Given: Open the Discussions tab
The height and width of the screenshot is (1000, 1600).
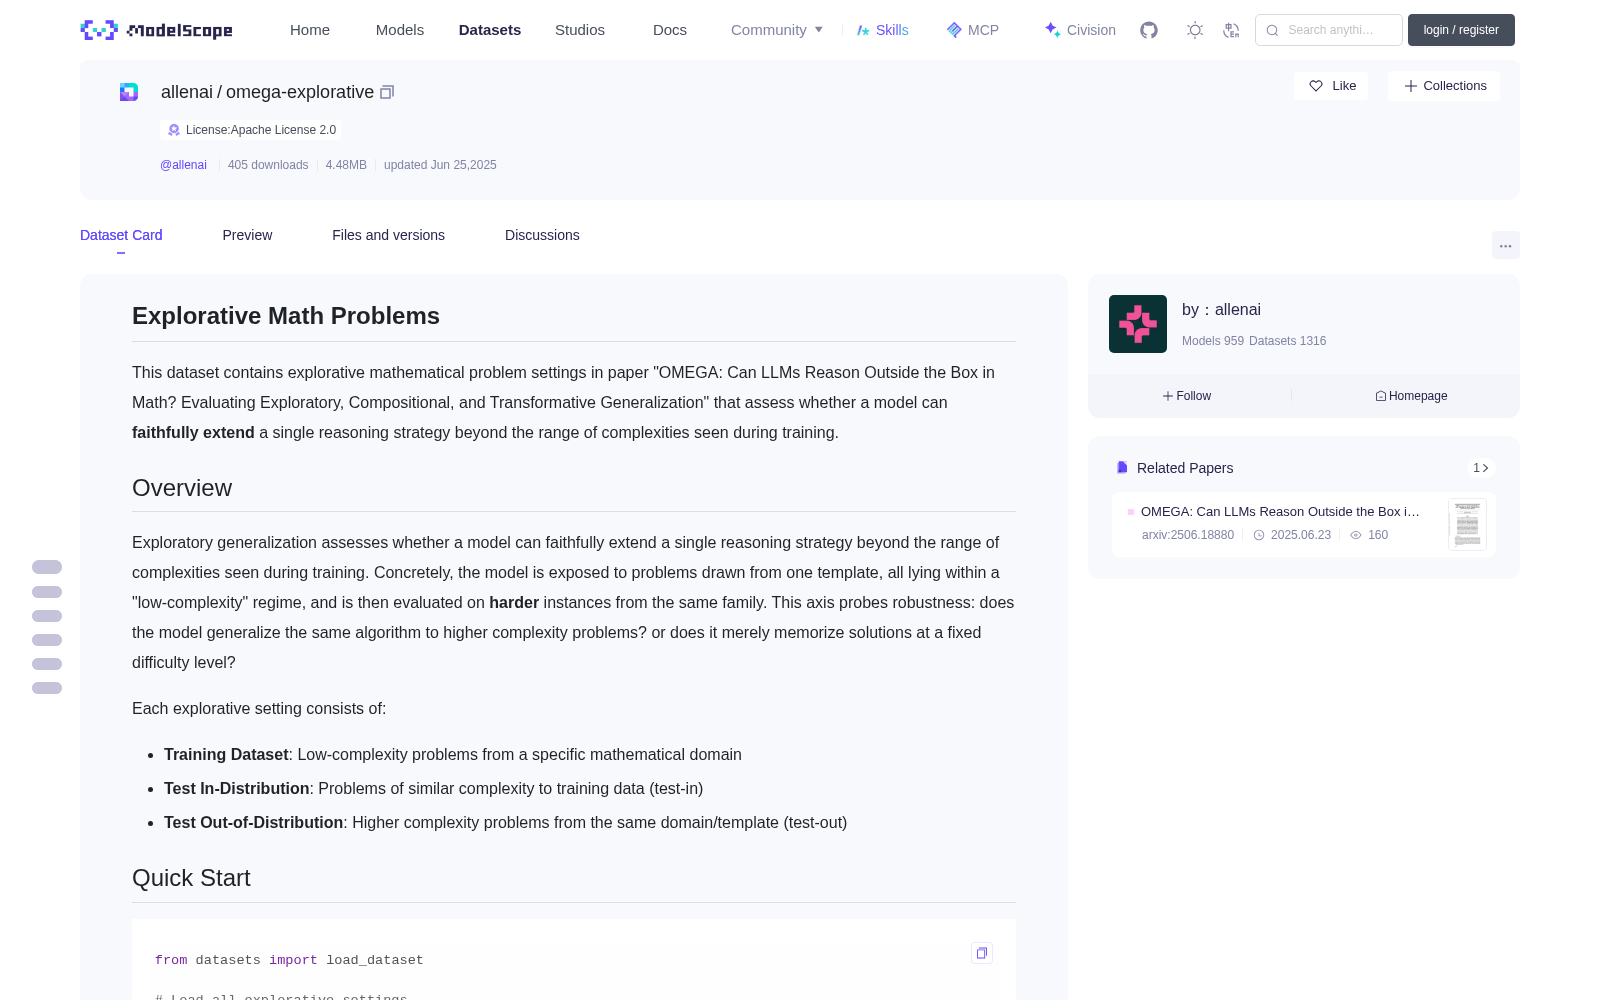Looking at the screenshot, I should (542, 235).
